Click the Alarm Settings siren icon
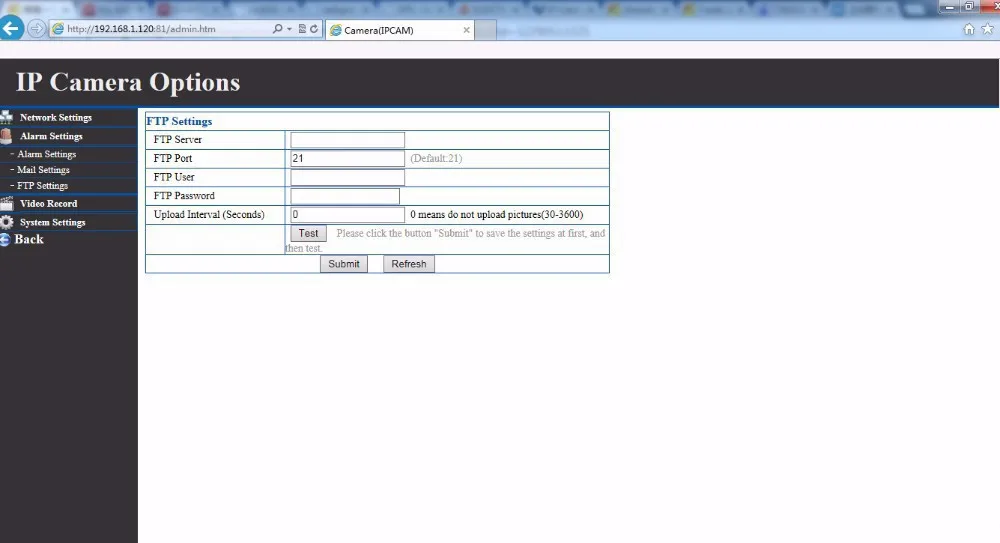 [6, 136]
